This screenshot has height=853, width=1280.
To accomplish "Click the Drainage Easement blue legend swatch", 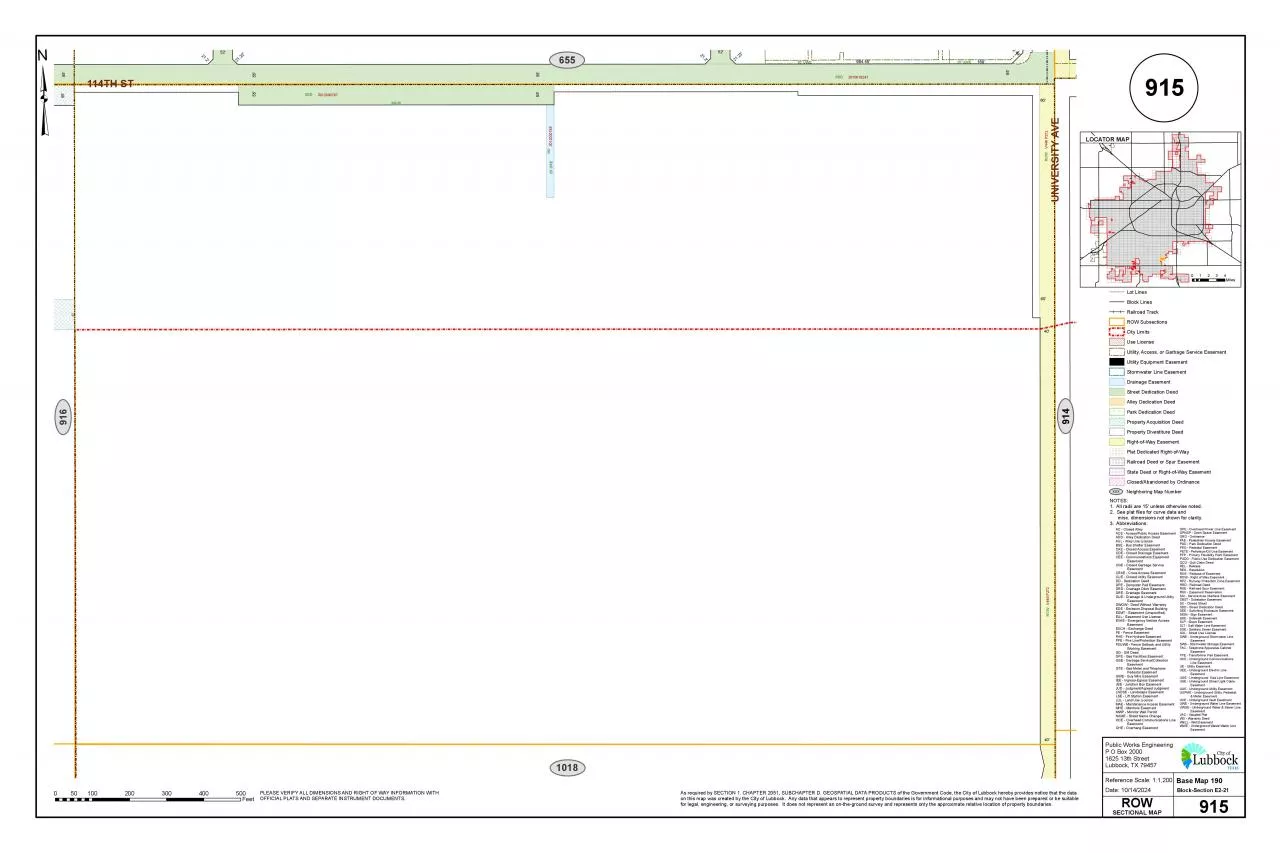I will [1116, 382].
